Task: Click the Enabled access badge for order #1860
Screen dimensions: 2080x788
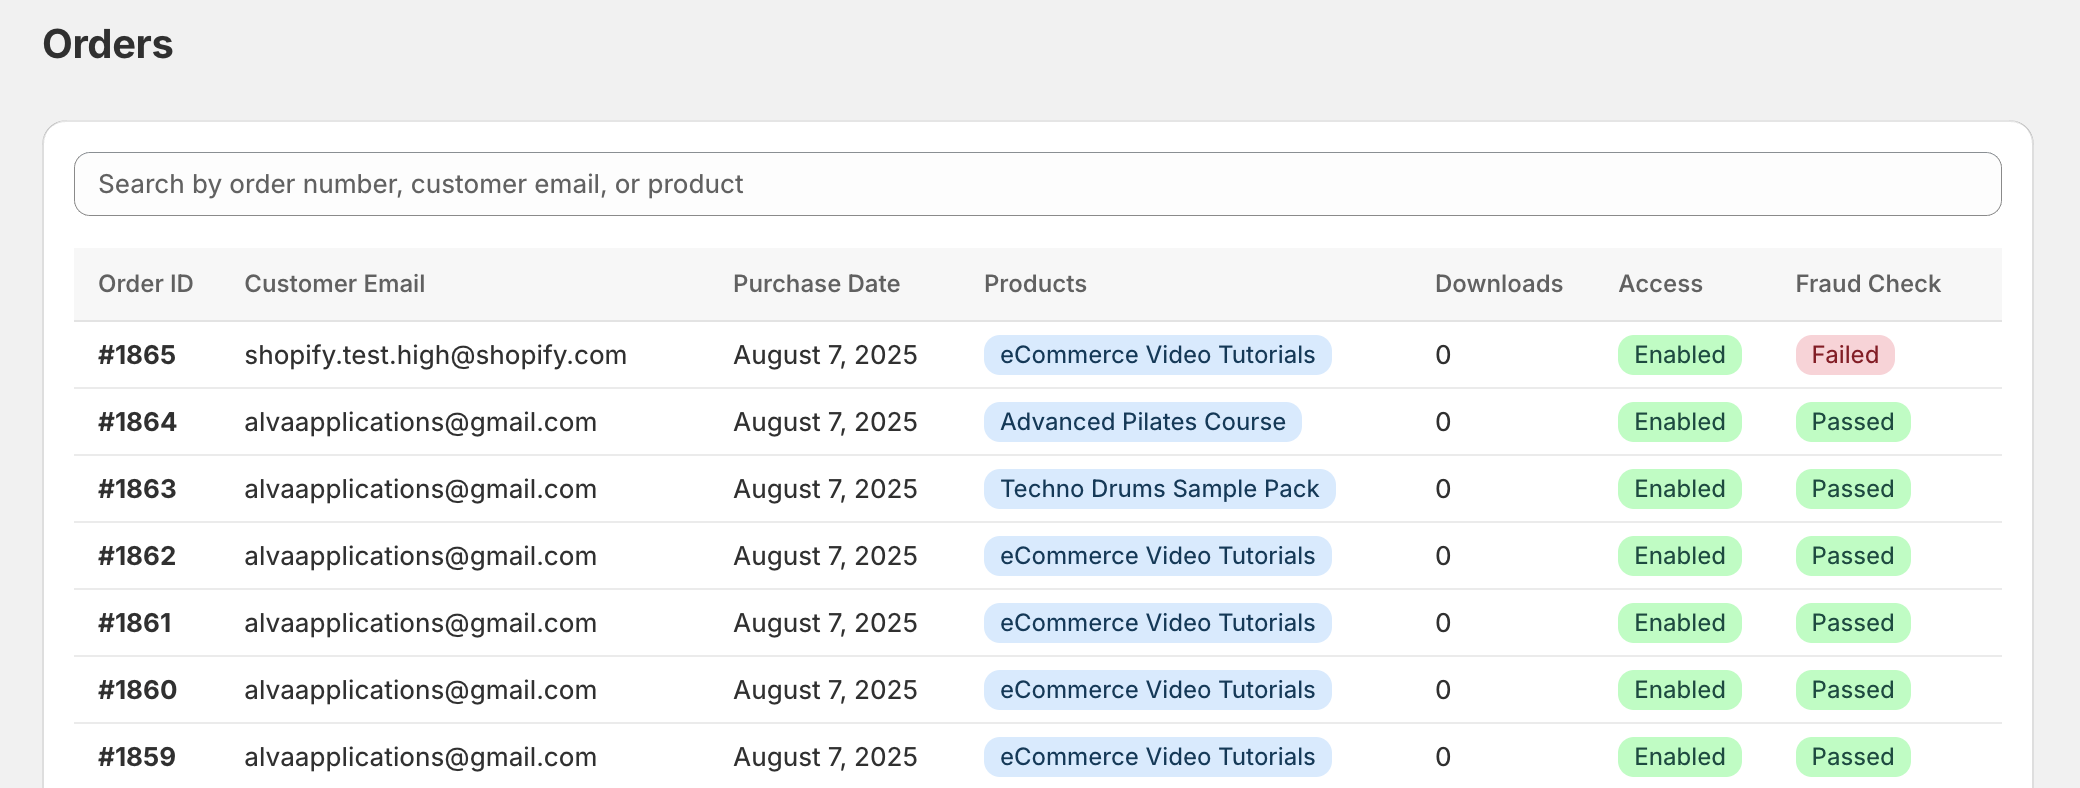Action: [1679, 690]
